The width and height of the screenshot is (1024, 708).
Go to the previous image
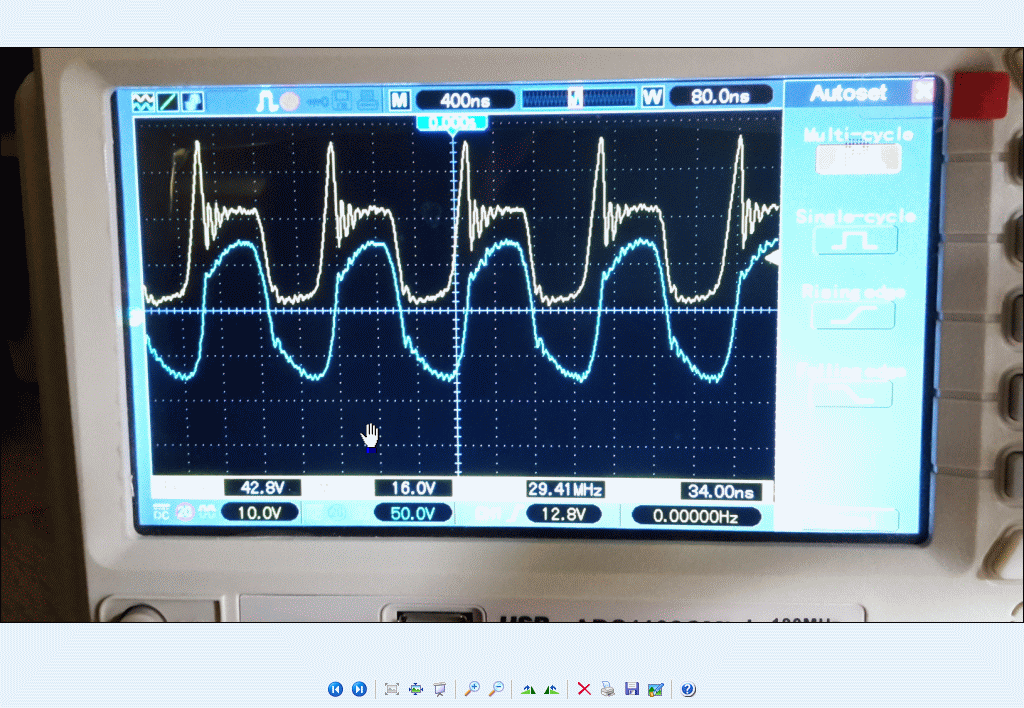click(335, 689)
